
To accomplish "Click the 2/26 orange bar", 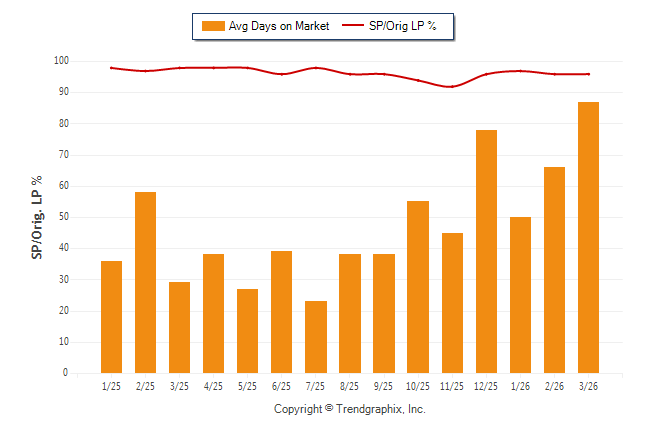I will tap(554, 270).
